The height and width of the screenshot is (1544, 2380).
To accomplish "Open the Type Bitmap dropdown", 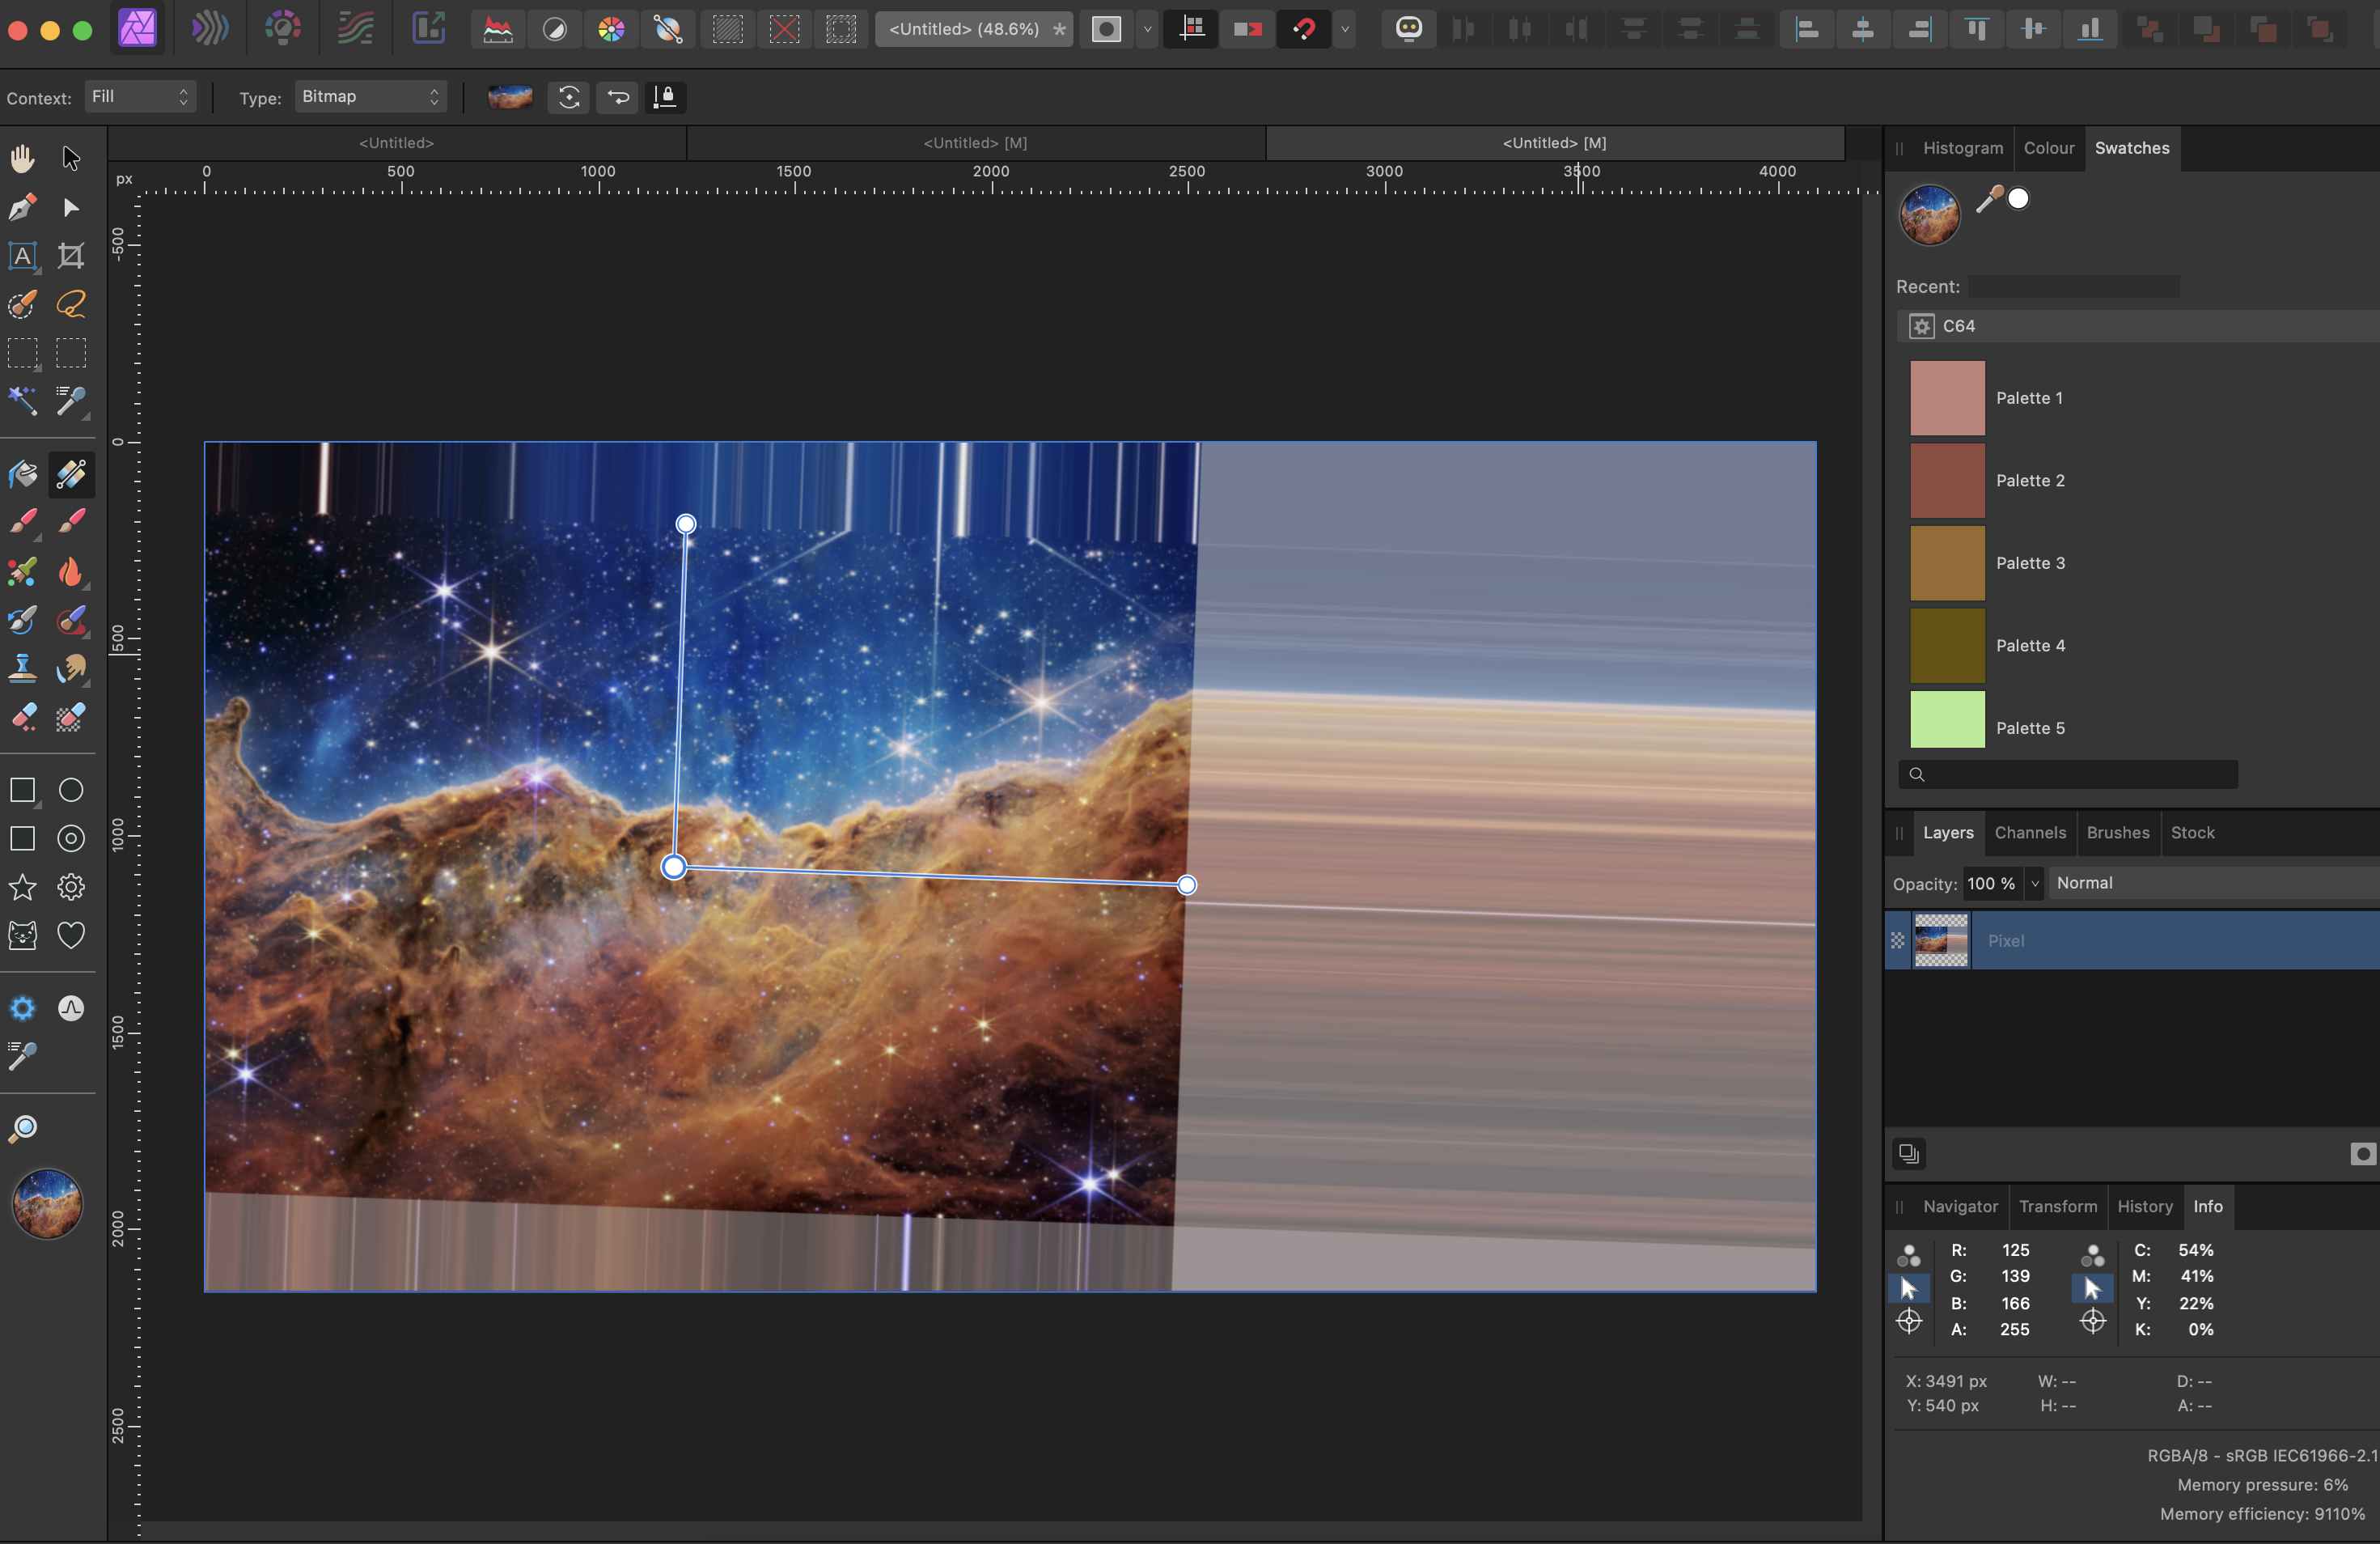I will point(370,97).
